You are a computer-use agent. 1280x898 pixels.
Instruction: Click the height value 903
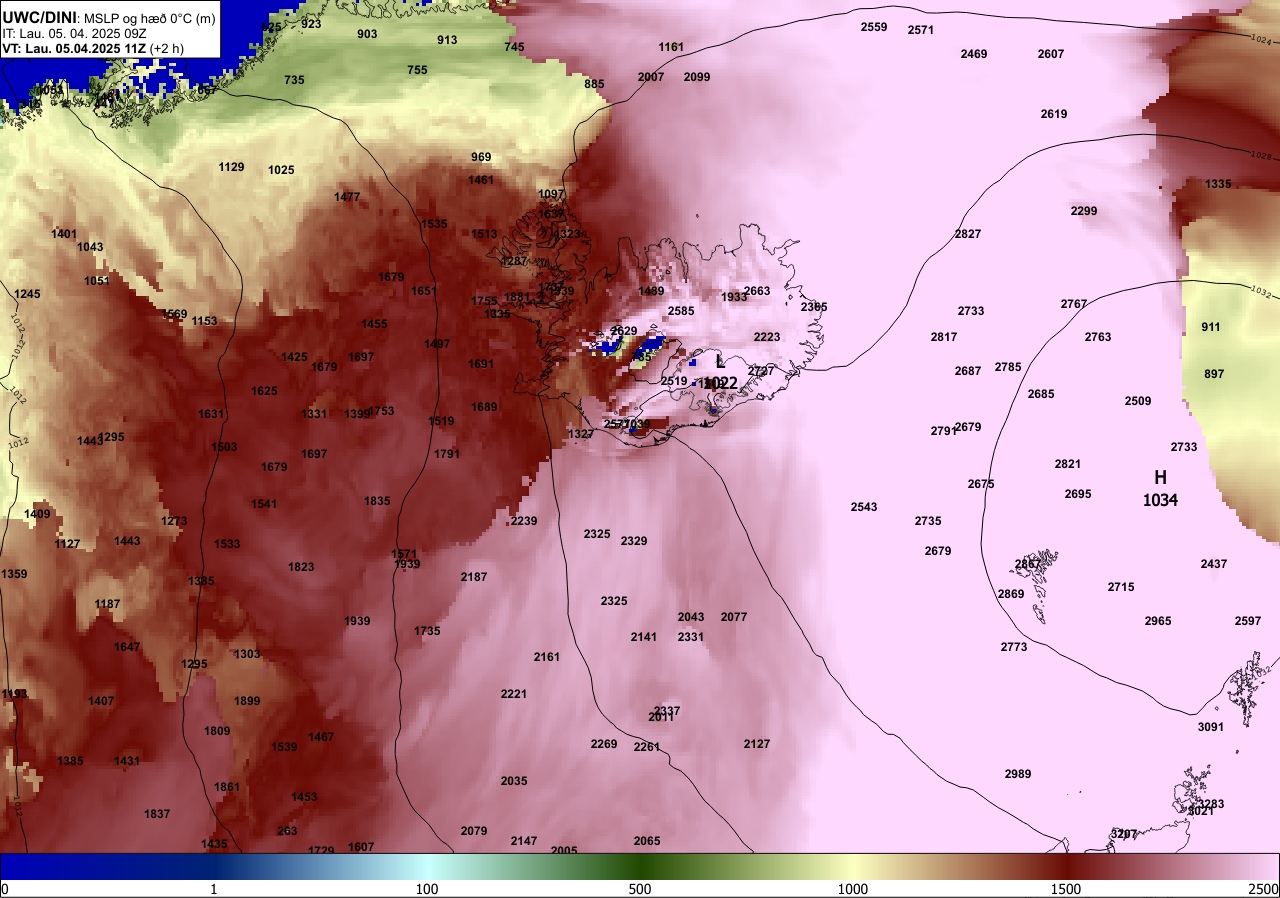pos(367,34)
